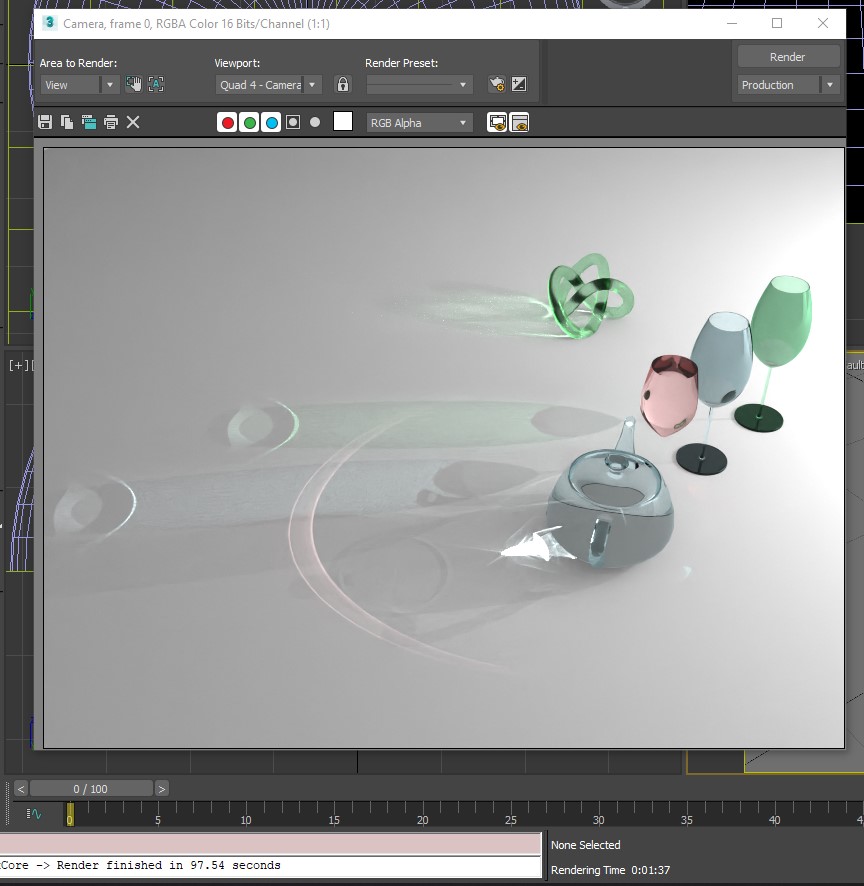Copy the rendered image to clipboard

pos(67,122)
